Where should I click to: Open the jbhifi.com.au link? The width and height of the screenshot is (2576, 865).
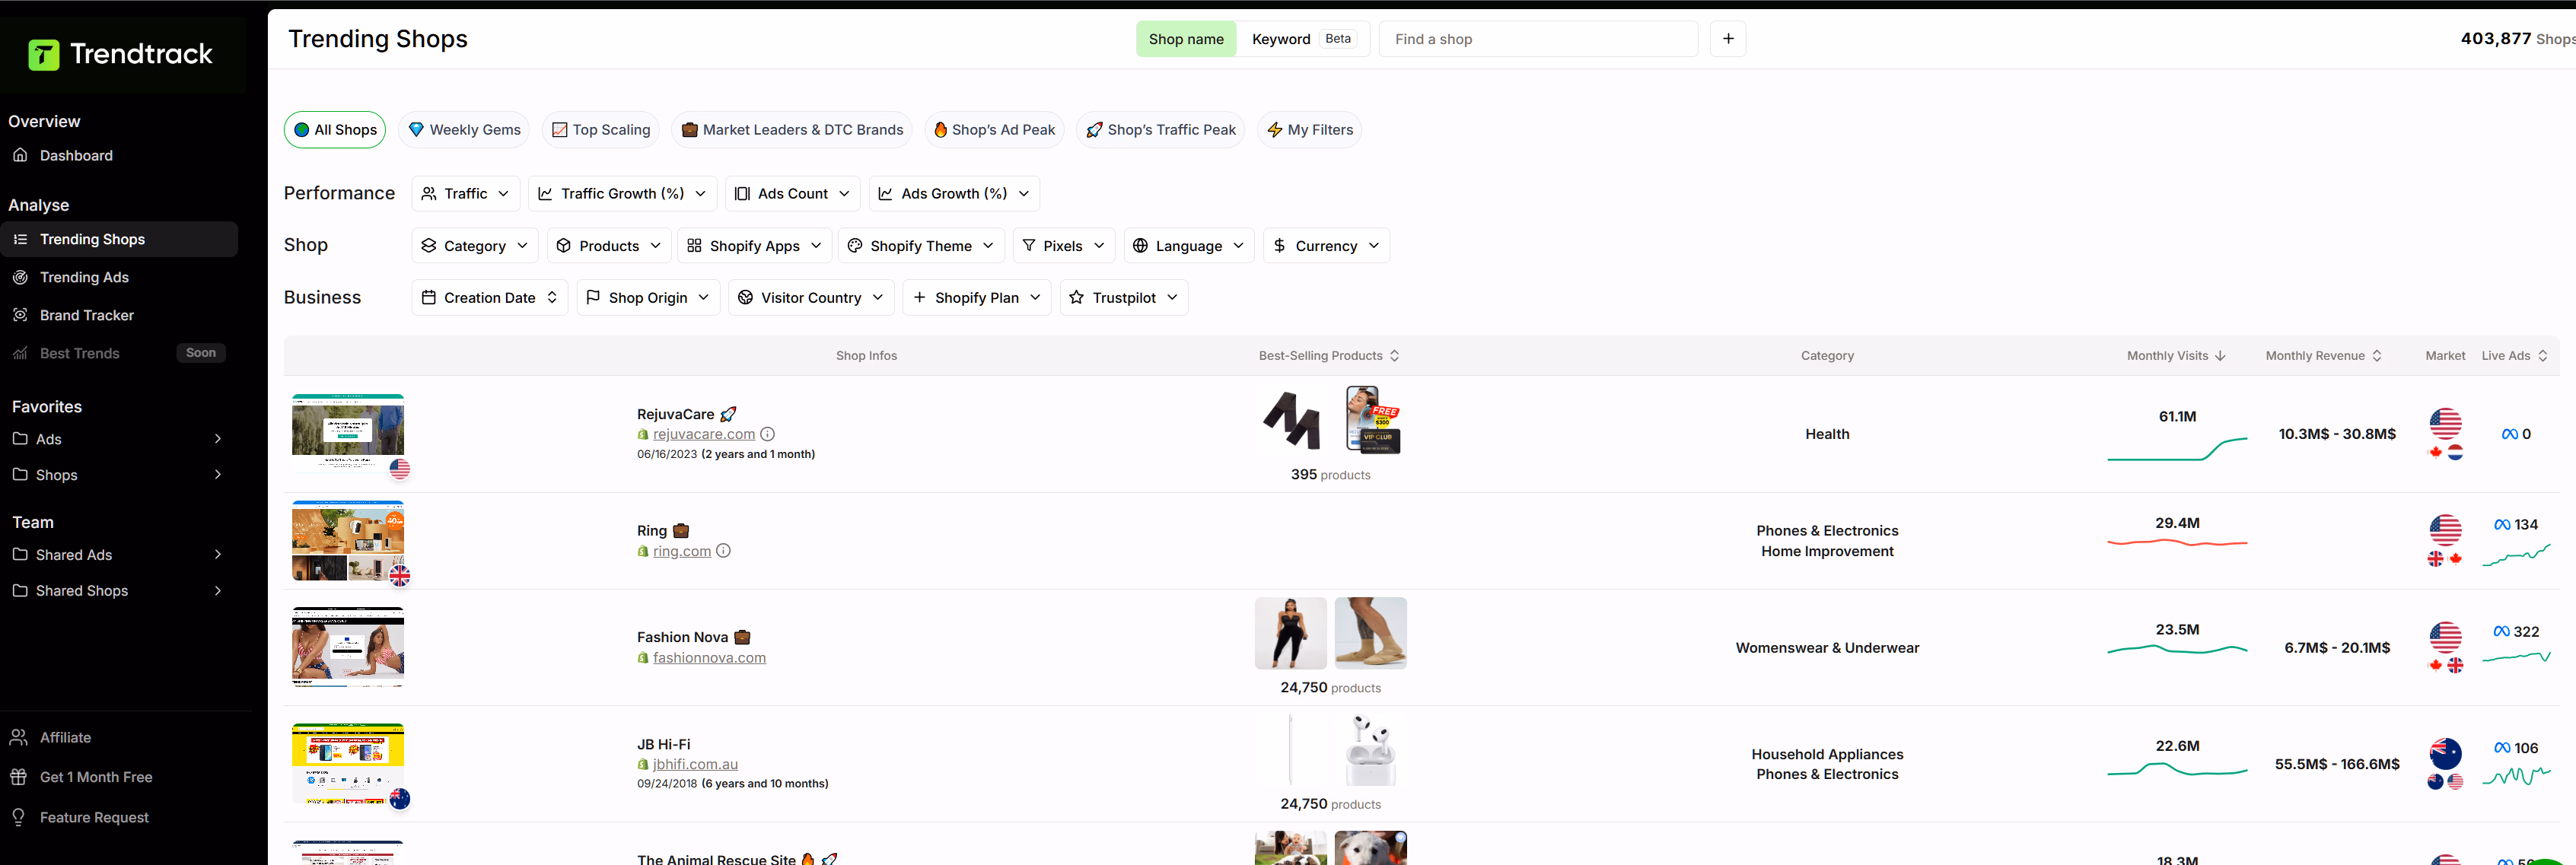(x=695, y=764)
